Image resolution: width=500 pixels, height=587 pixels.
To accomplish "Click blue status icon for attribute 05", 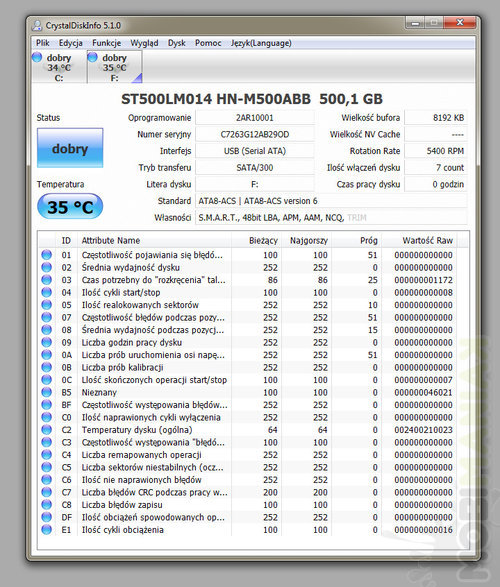I will [x=47, y=305].
